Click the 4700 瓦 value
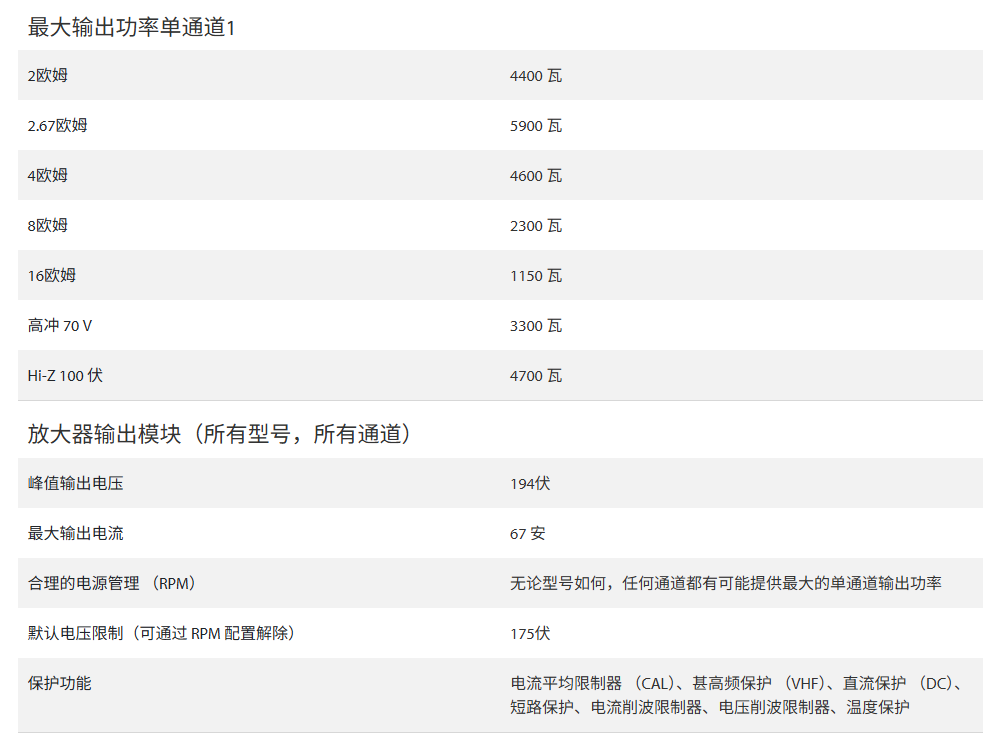Viewport: 990px width, 741px height. (x=536, y=376)
